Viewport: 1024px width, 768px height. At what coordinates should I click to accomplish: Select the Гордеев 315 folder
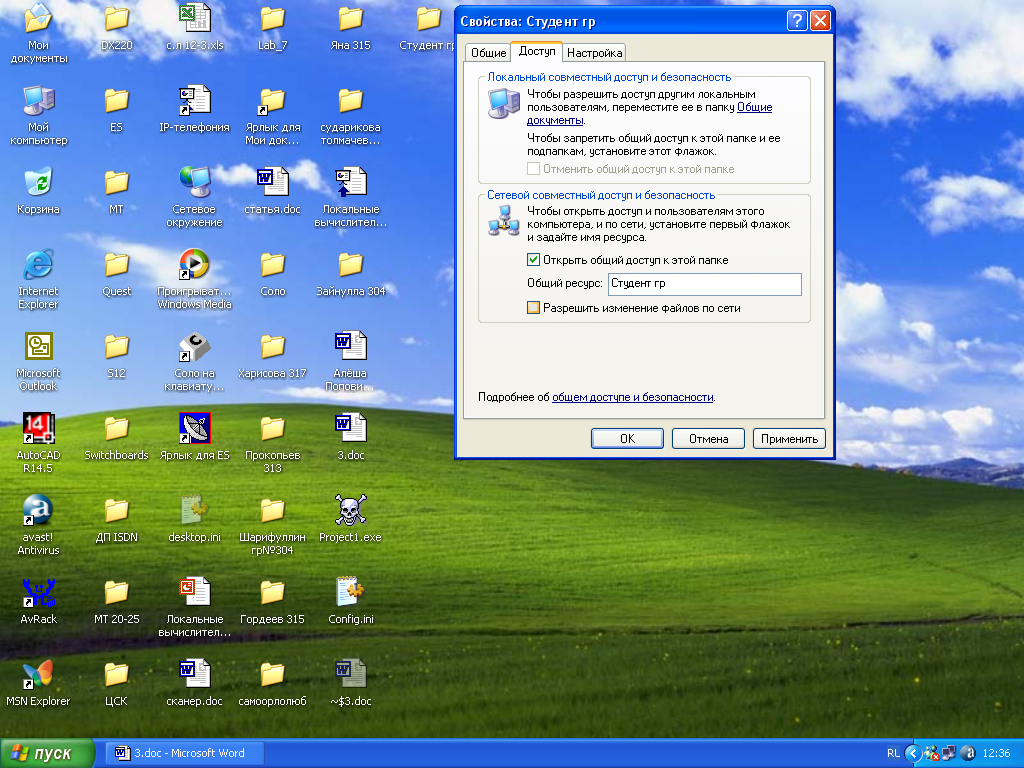coord(272,592)
